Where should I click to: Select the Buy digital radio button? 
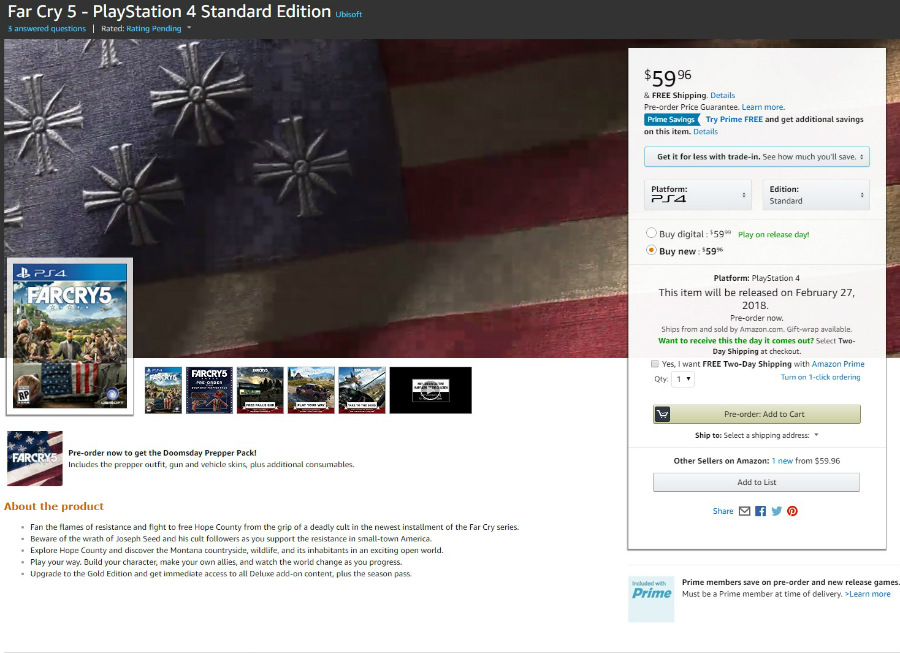(x=651, y=233)
